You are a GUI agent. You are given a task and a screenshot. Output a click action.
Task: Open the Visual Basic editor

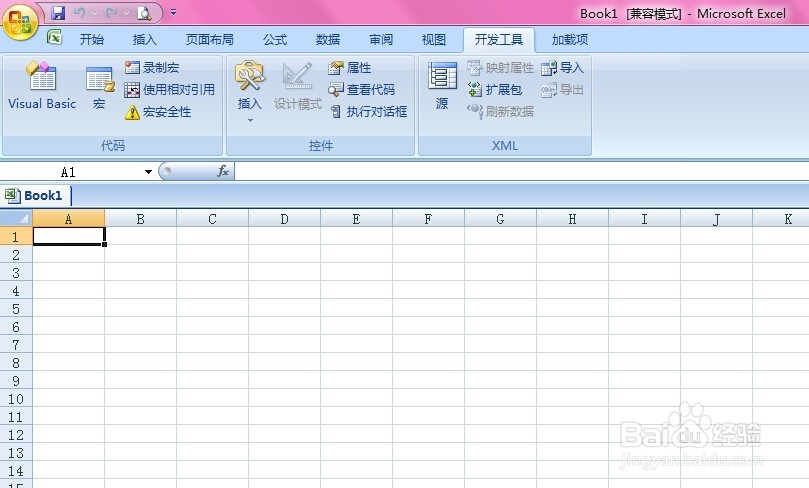tap(42, 85)
